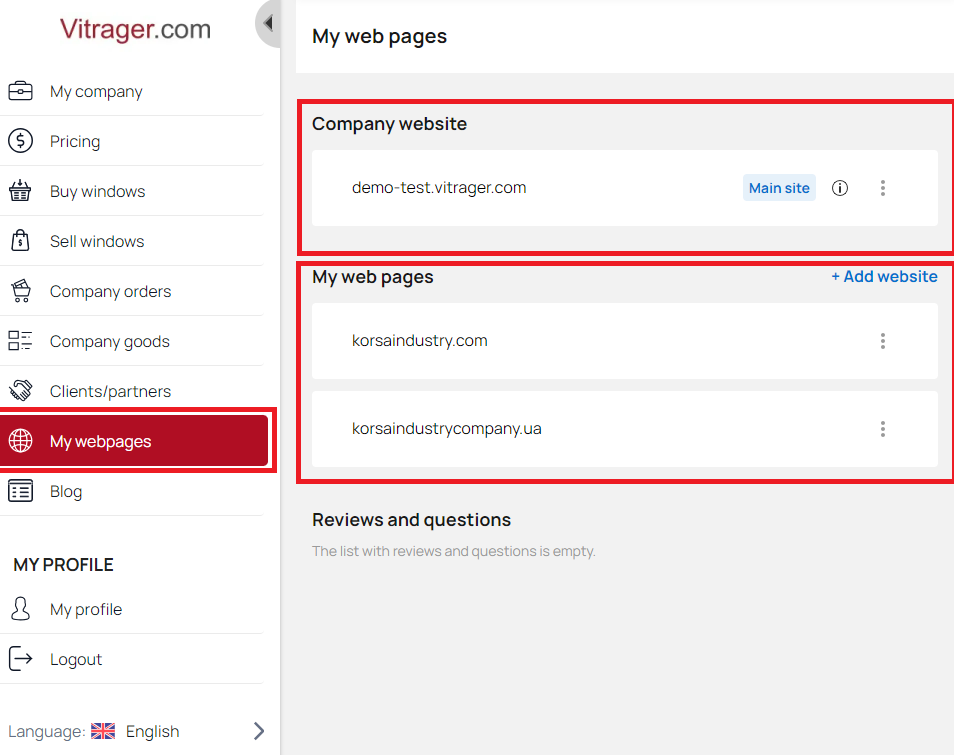Click the MY PROFILE section header
The width and height of the screenshot is (954, 755).
click(x=63, y=565)
